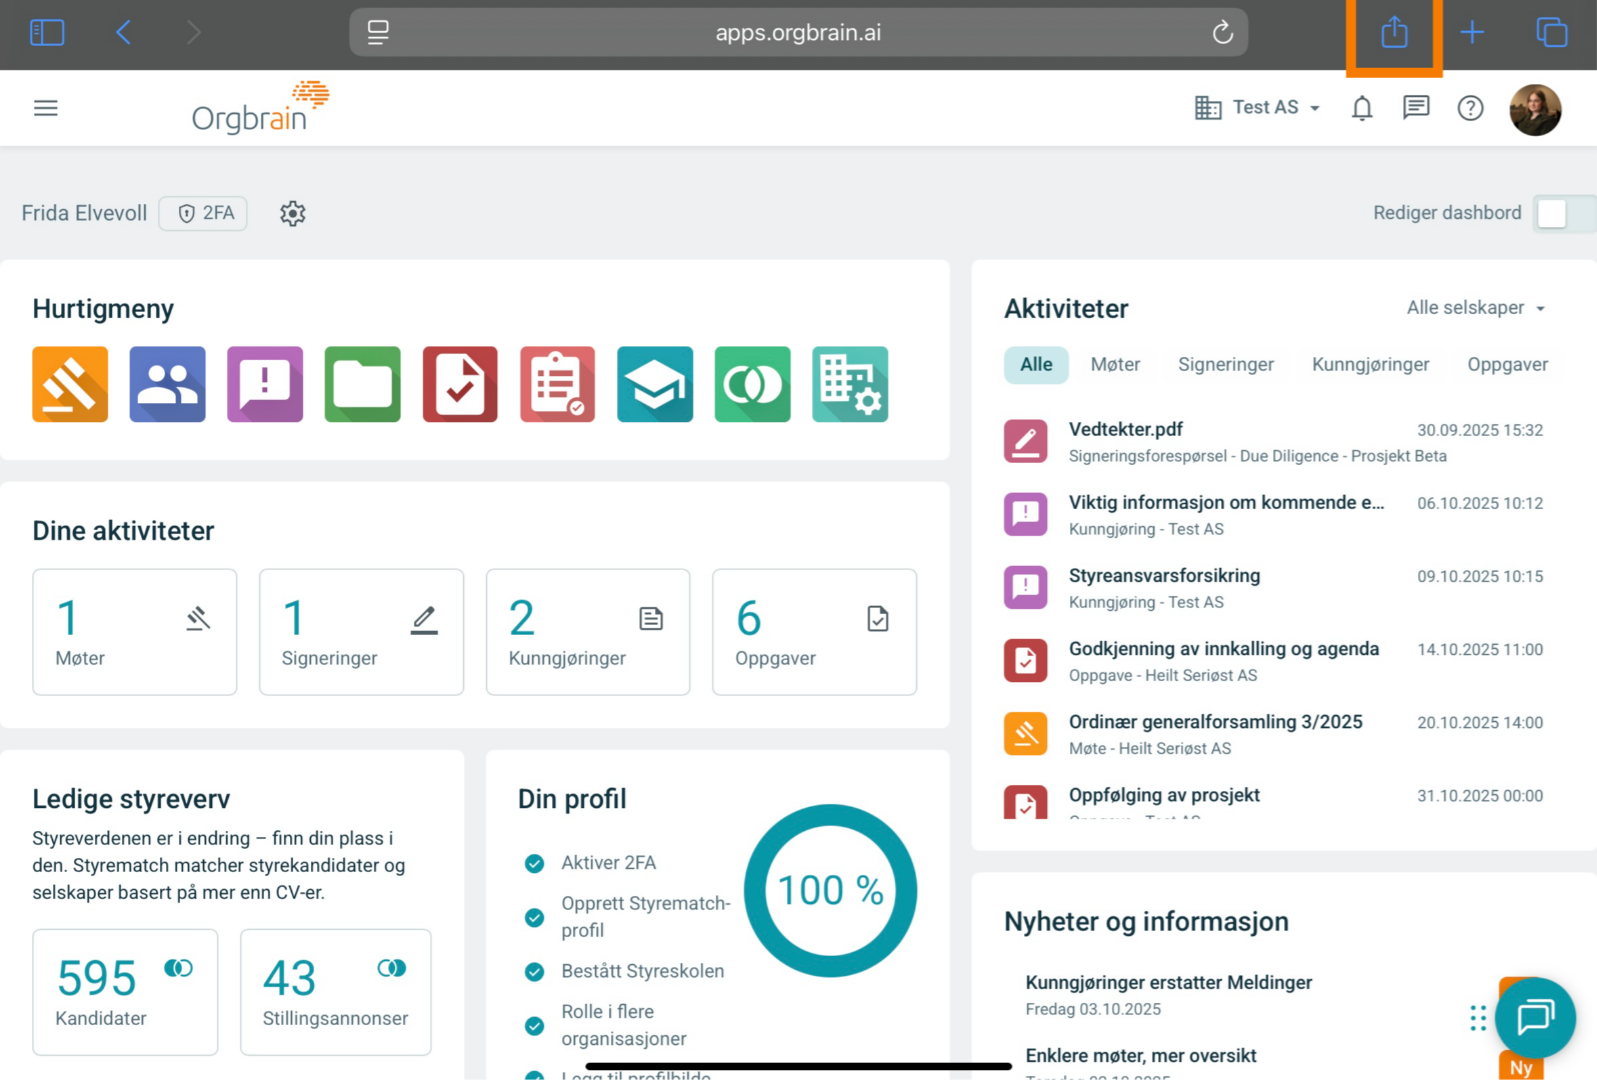Toggle the Rediger dashbord switch
This screenshot has width=1597, height=1080.
pos(1562,213)
